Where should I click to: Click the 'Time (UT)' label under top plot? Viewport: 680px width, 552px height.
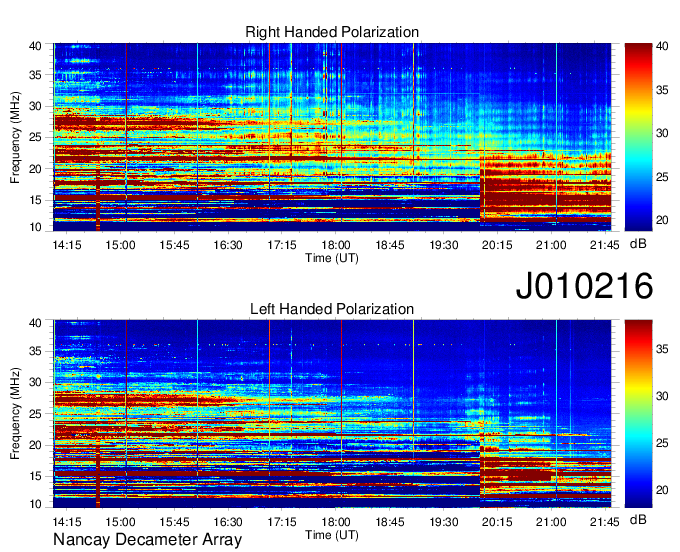332,258
